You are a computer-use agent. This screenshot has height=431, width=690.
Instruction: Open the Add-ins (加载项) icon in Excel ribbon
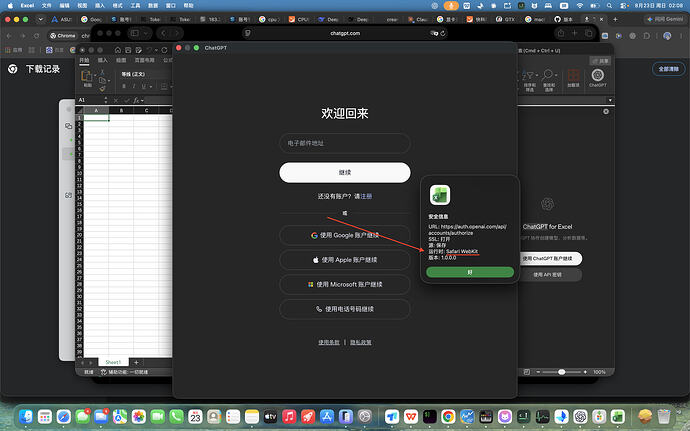pos(573,75)
